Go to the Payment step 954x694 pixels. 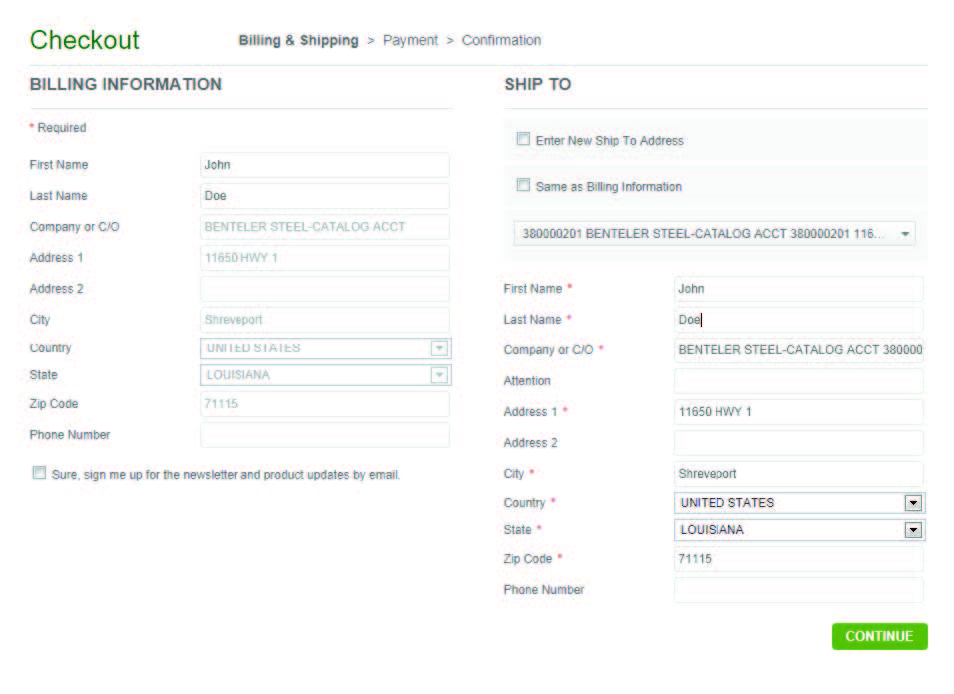[x=410, y=40]
